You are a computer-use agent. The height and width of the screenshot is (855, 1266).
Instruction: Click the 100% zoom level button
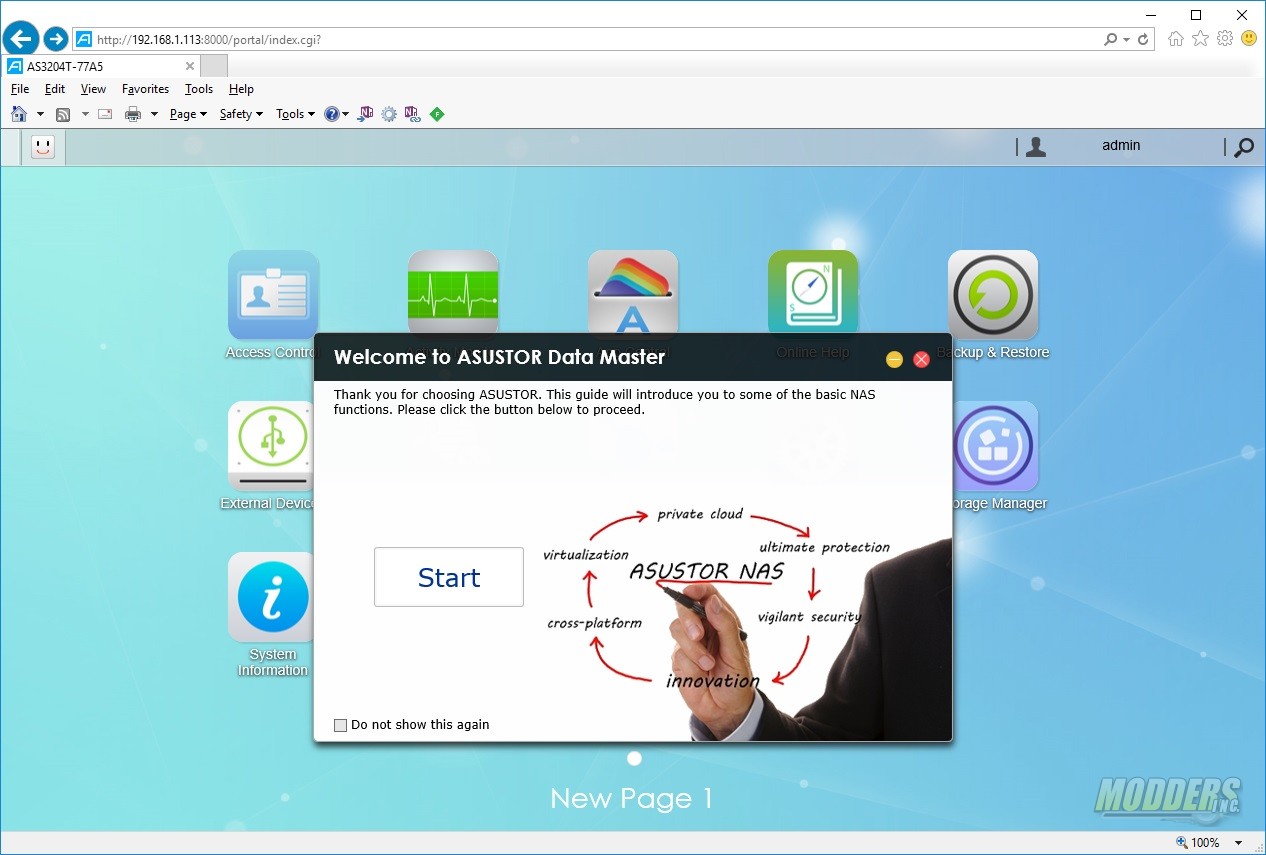(x=1198, y=843)
